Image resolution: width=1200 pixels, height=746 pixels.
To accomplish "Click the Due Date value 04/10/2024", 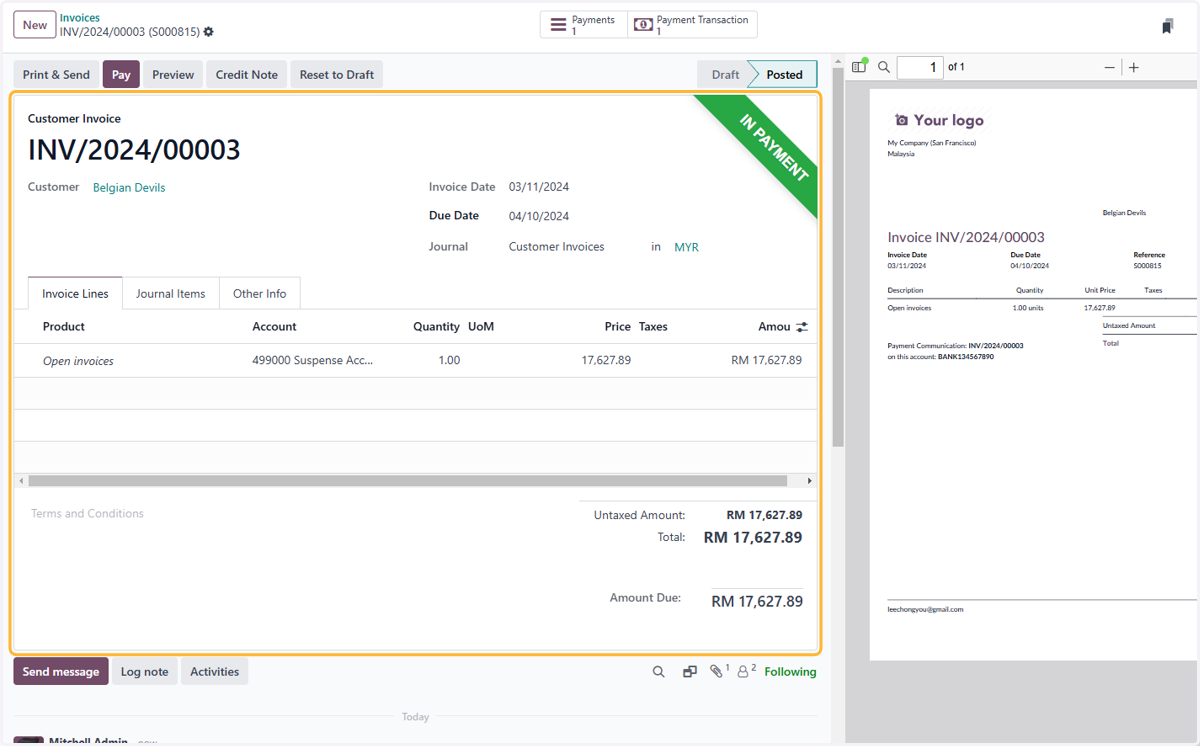I will (x=539, y=216).
